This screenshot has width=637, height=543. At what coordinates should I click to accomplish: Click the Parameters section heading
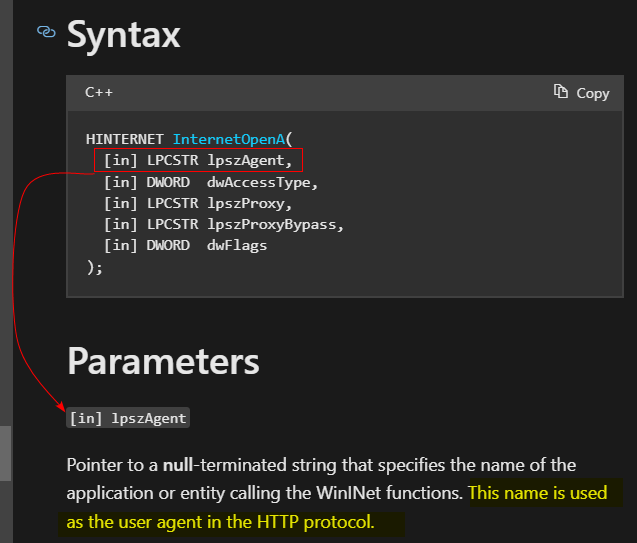(x=162, y=361)
